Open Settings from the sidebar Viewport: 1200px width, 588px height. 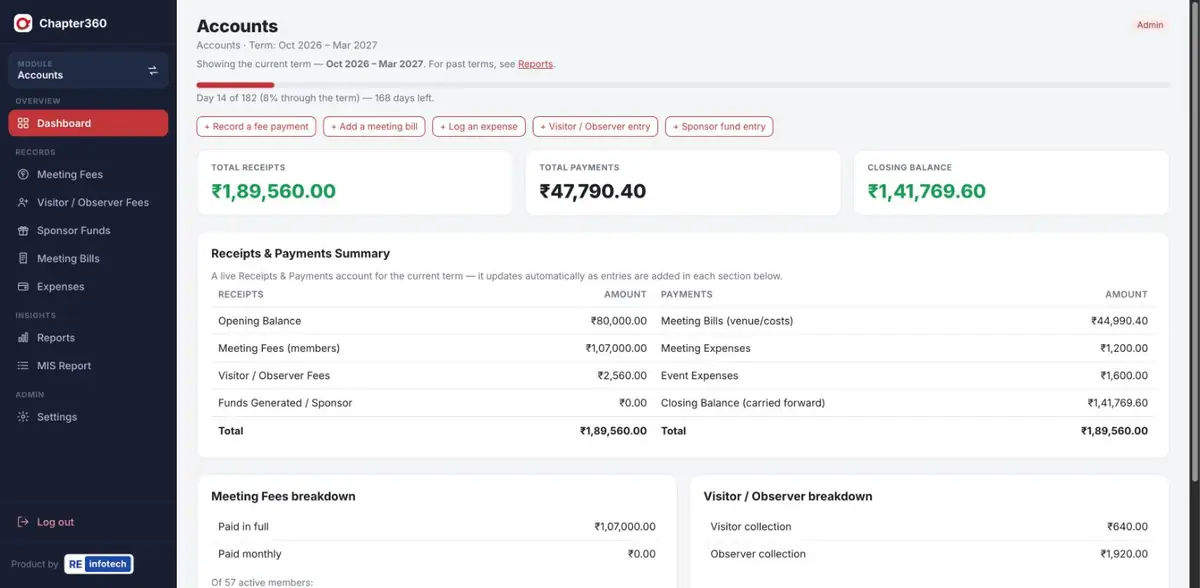coord(88,417)
